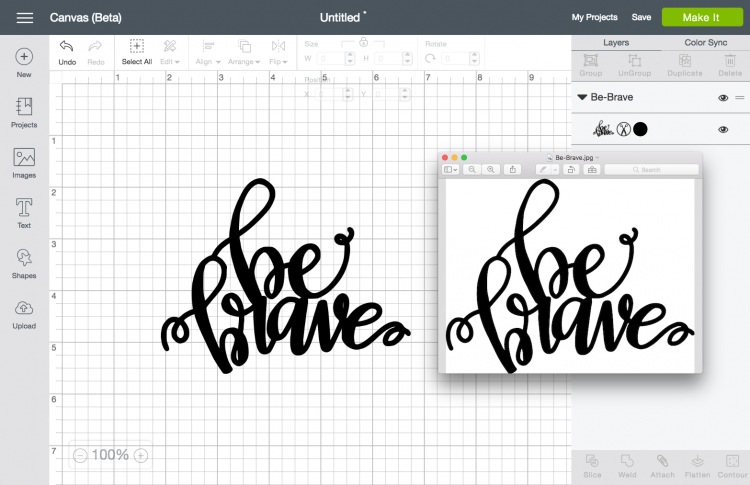750x485 pixels.
Task: Show markup toolbox in Preview window
Action: (x=592, y=169)
